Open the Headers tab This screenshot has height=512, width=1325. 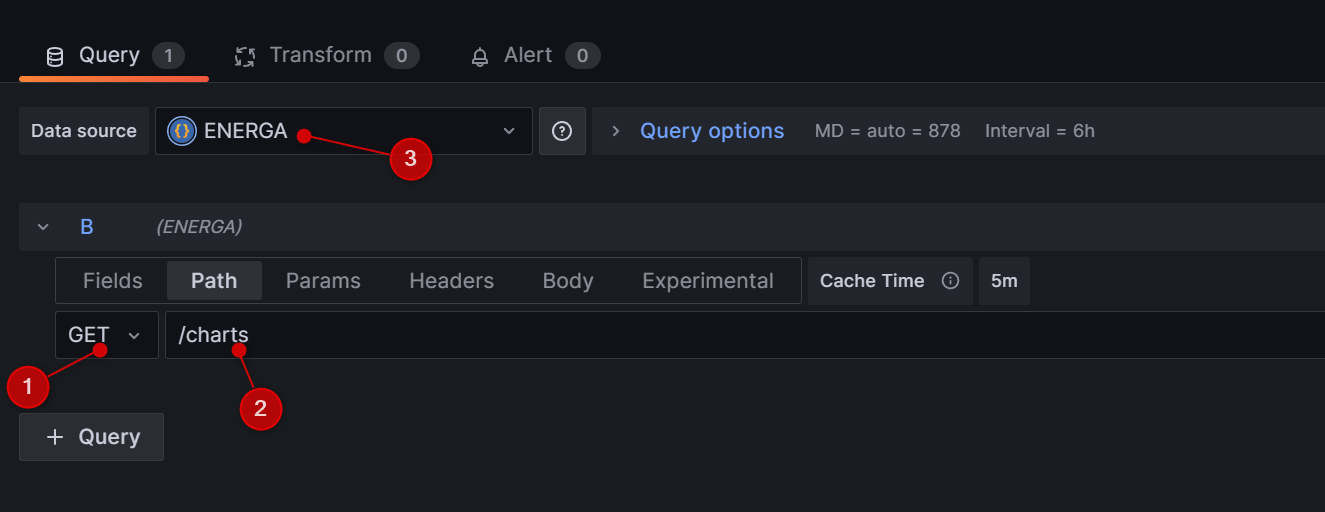[x=451, y=281]
